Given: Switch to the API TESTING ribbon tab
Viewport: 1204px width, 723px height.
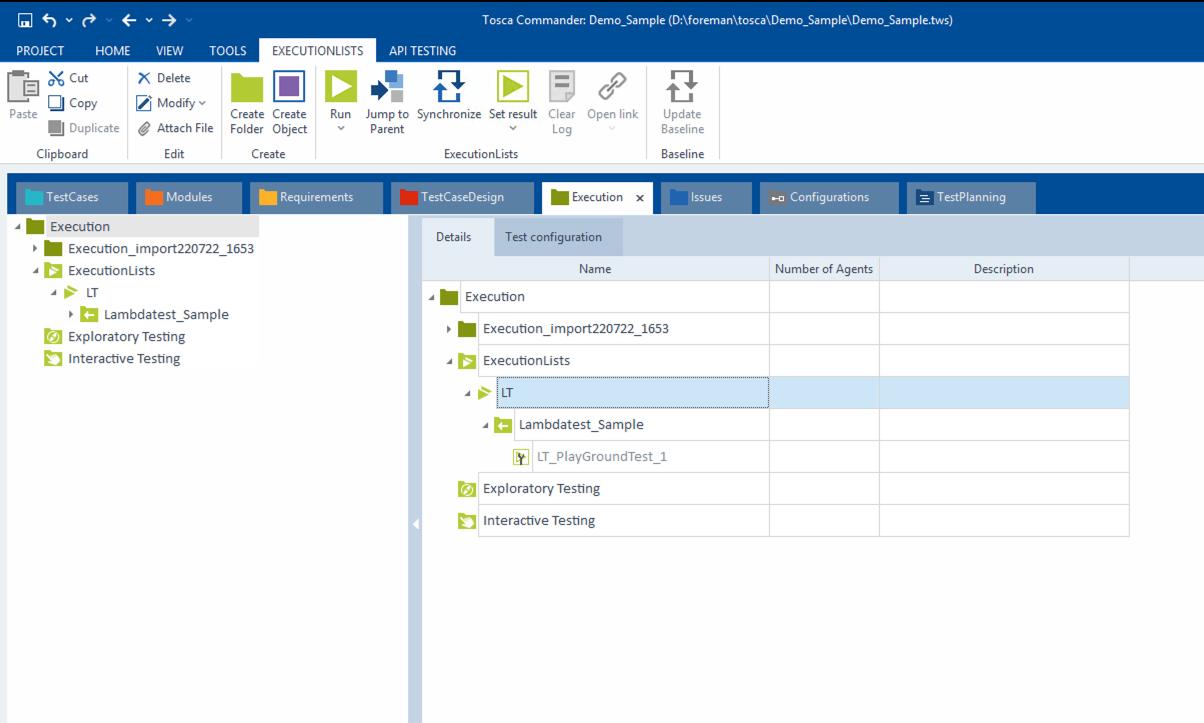Looking at the screenshot, I should (x=422, y=51).
